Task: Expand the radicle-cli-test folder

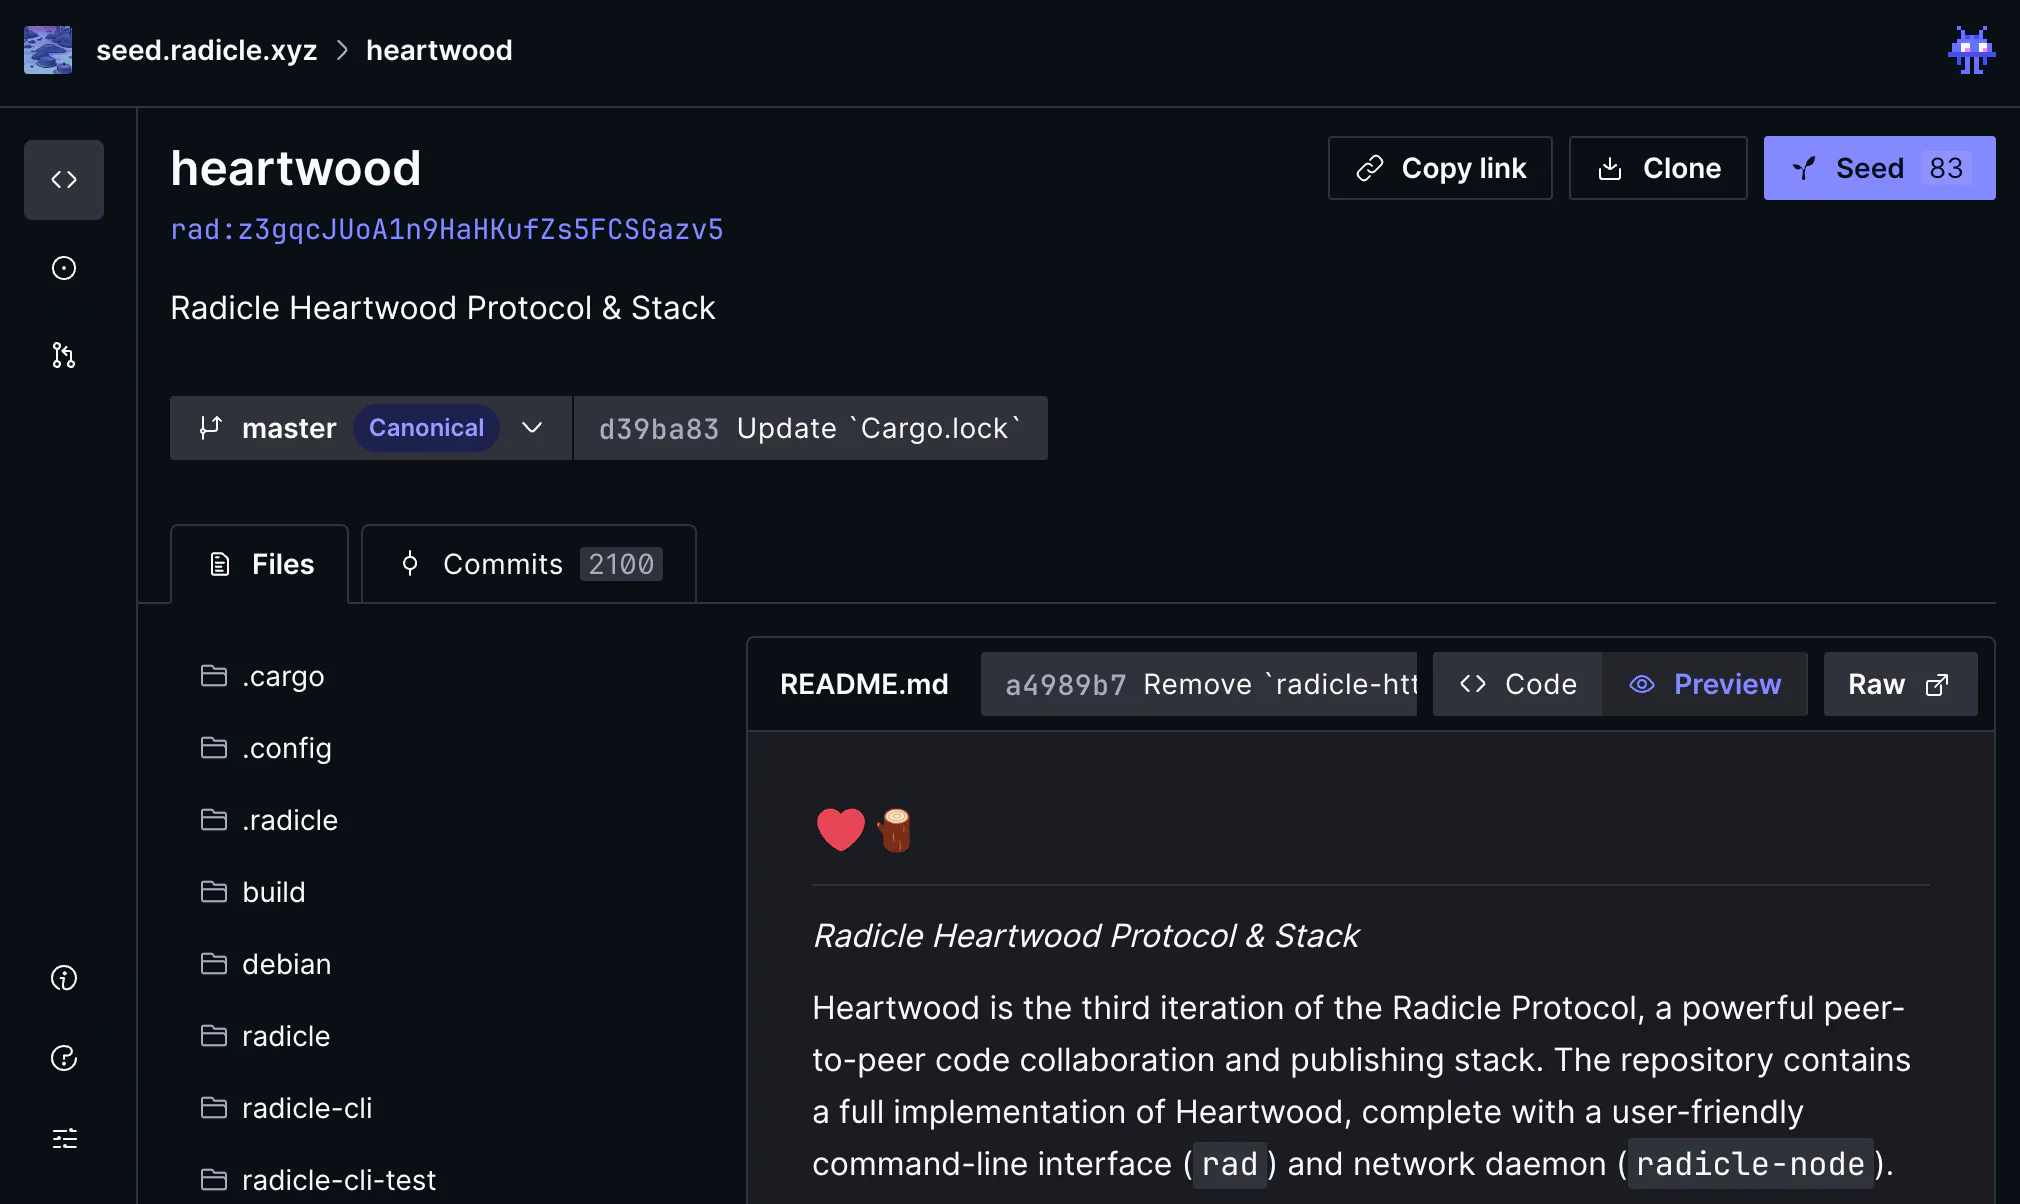Action: pos(318,1180)
